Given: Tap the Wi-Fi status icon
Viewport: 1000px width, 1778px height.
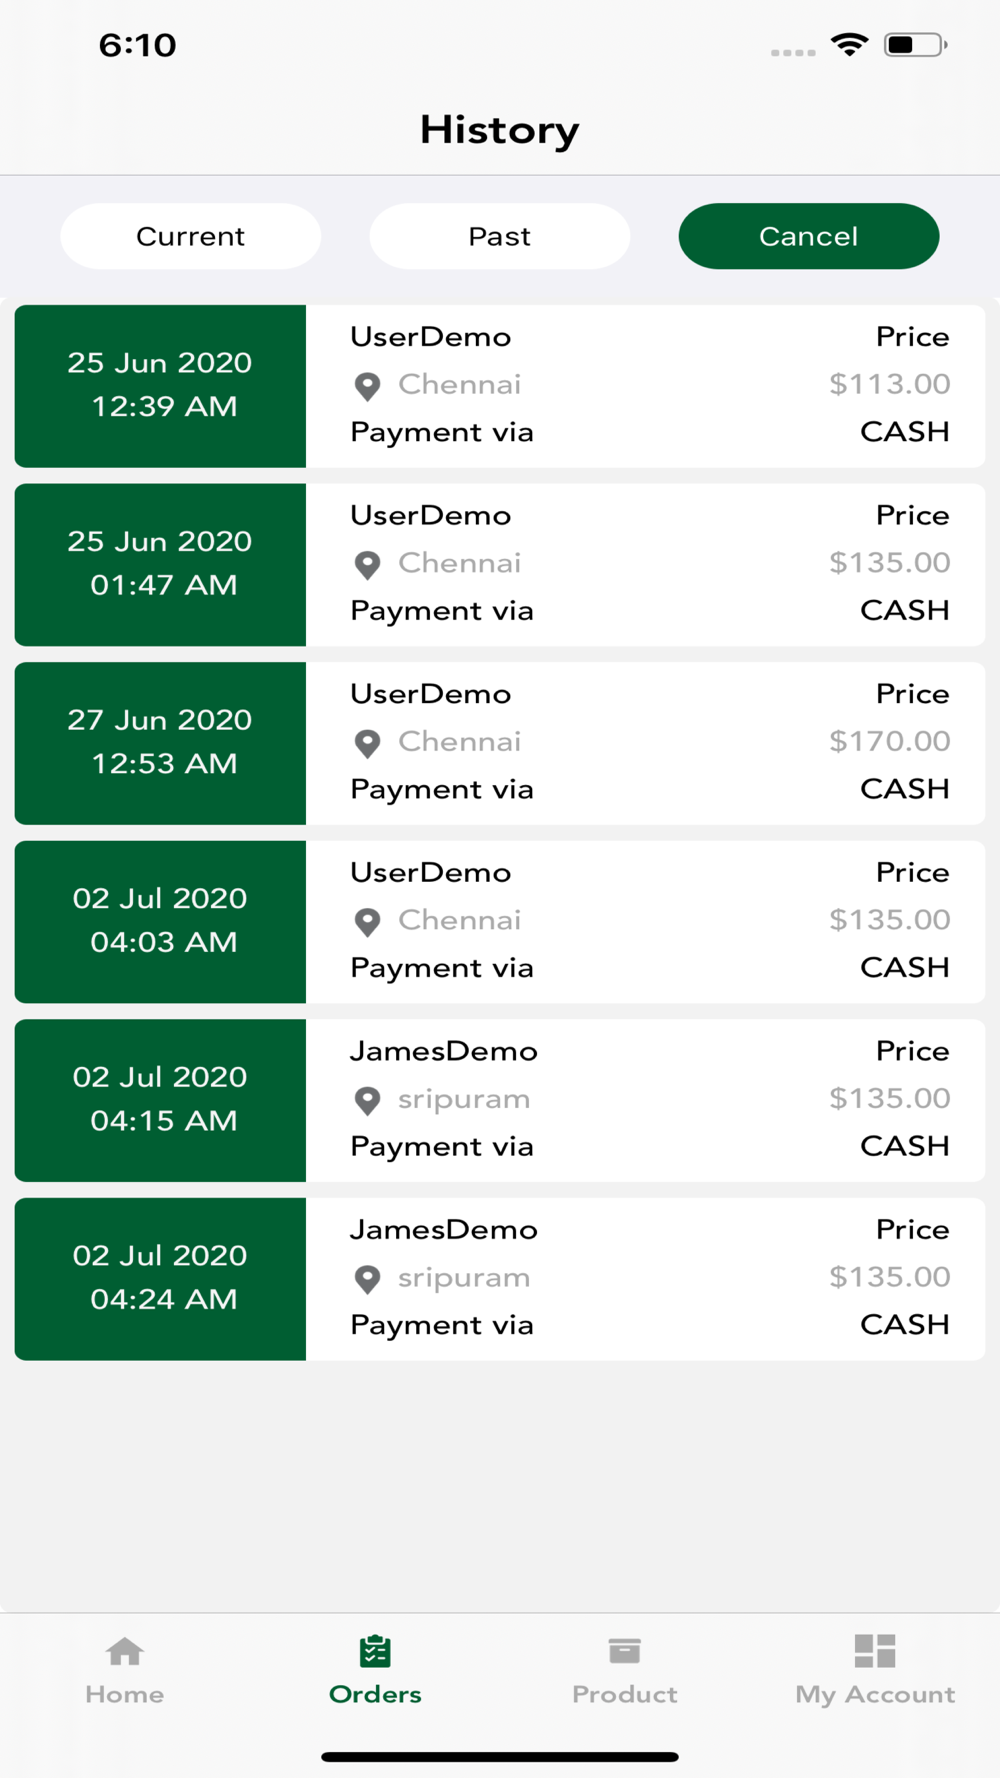Looking at the screenshot, I should point(849,45).
